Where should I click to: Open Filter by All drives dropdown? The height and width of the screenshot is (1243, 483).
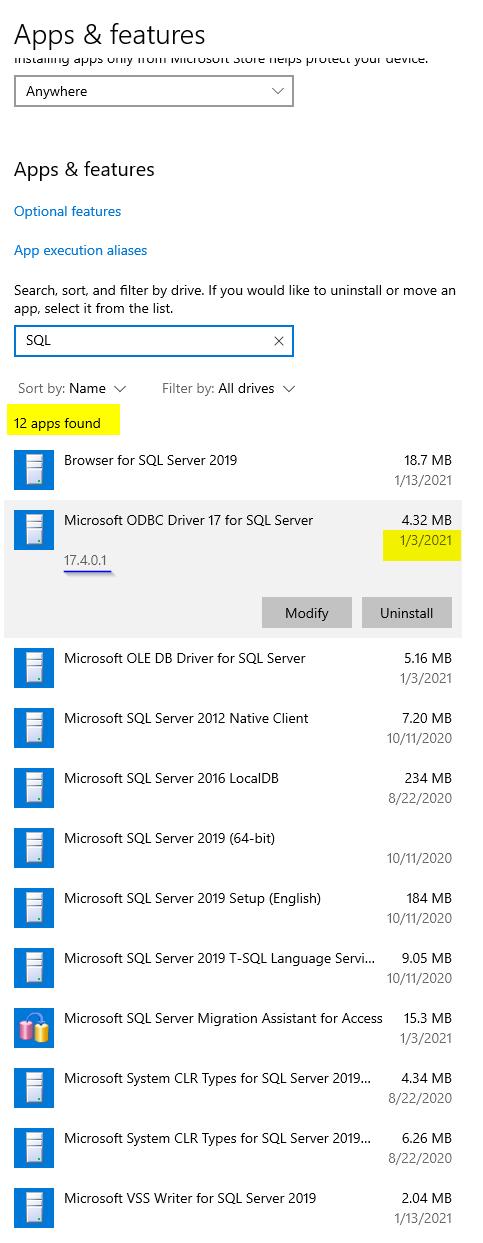(229, 388)
